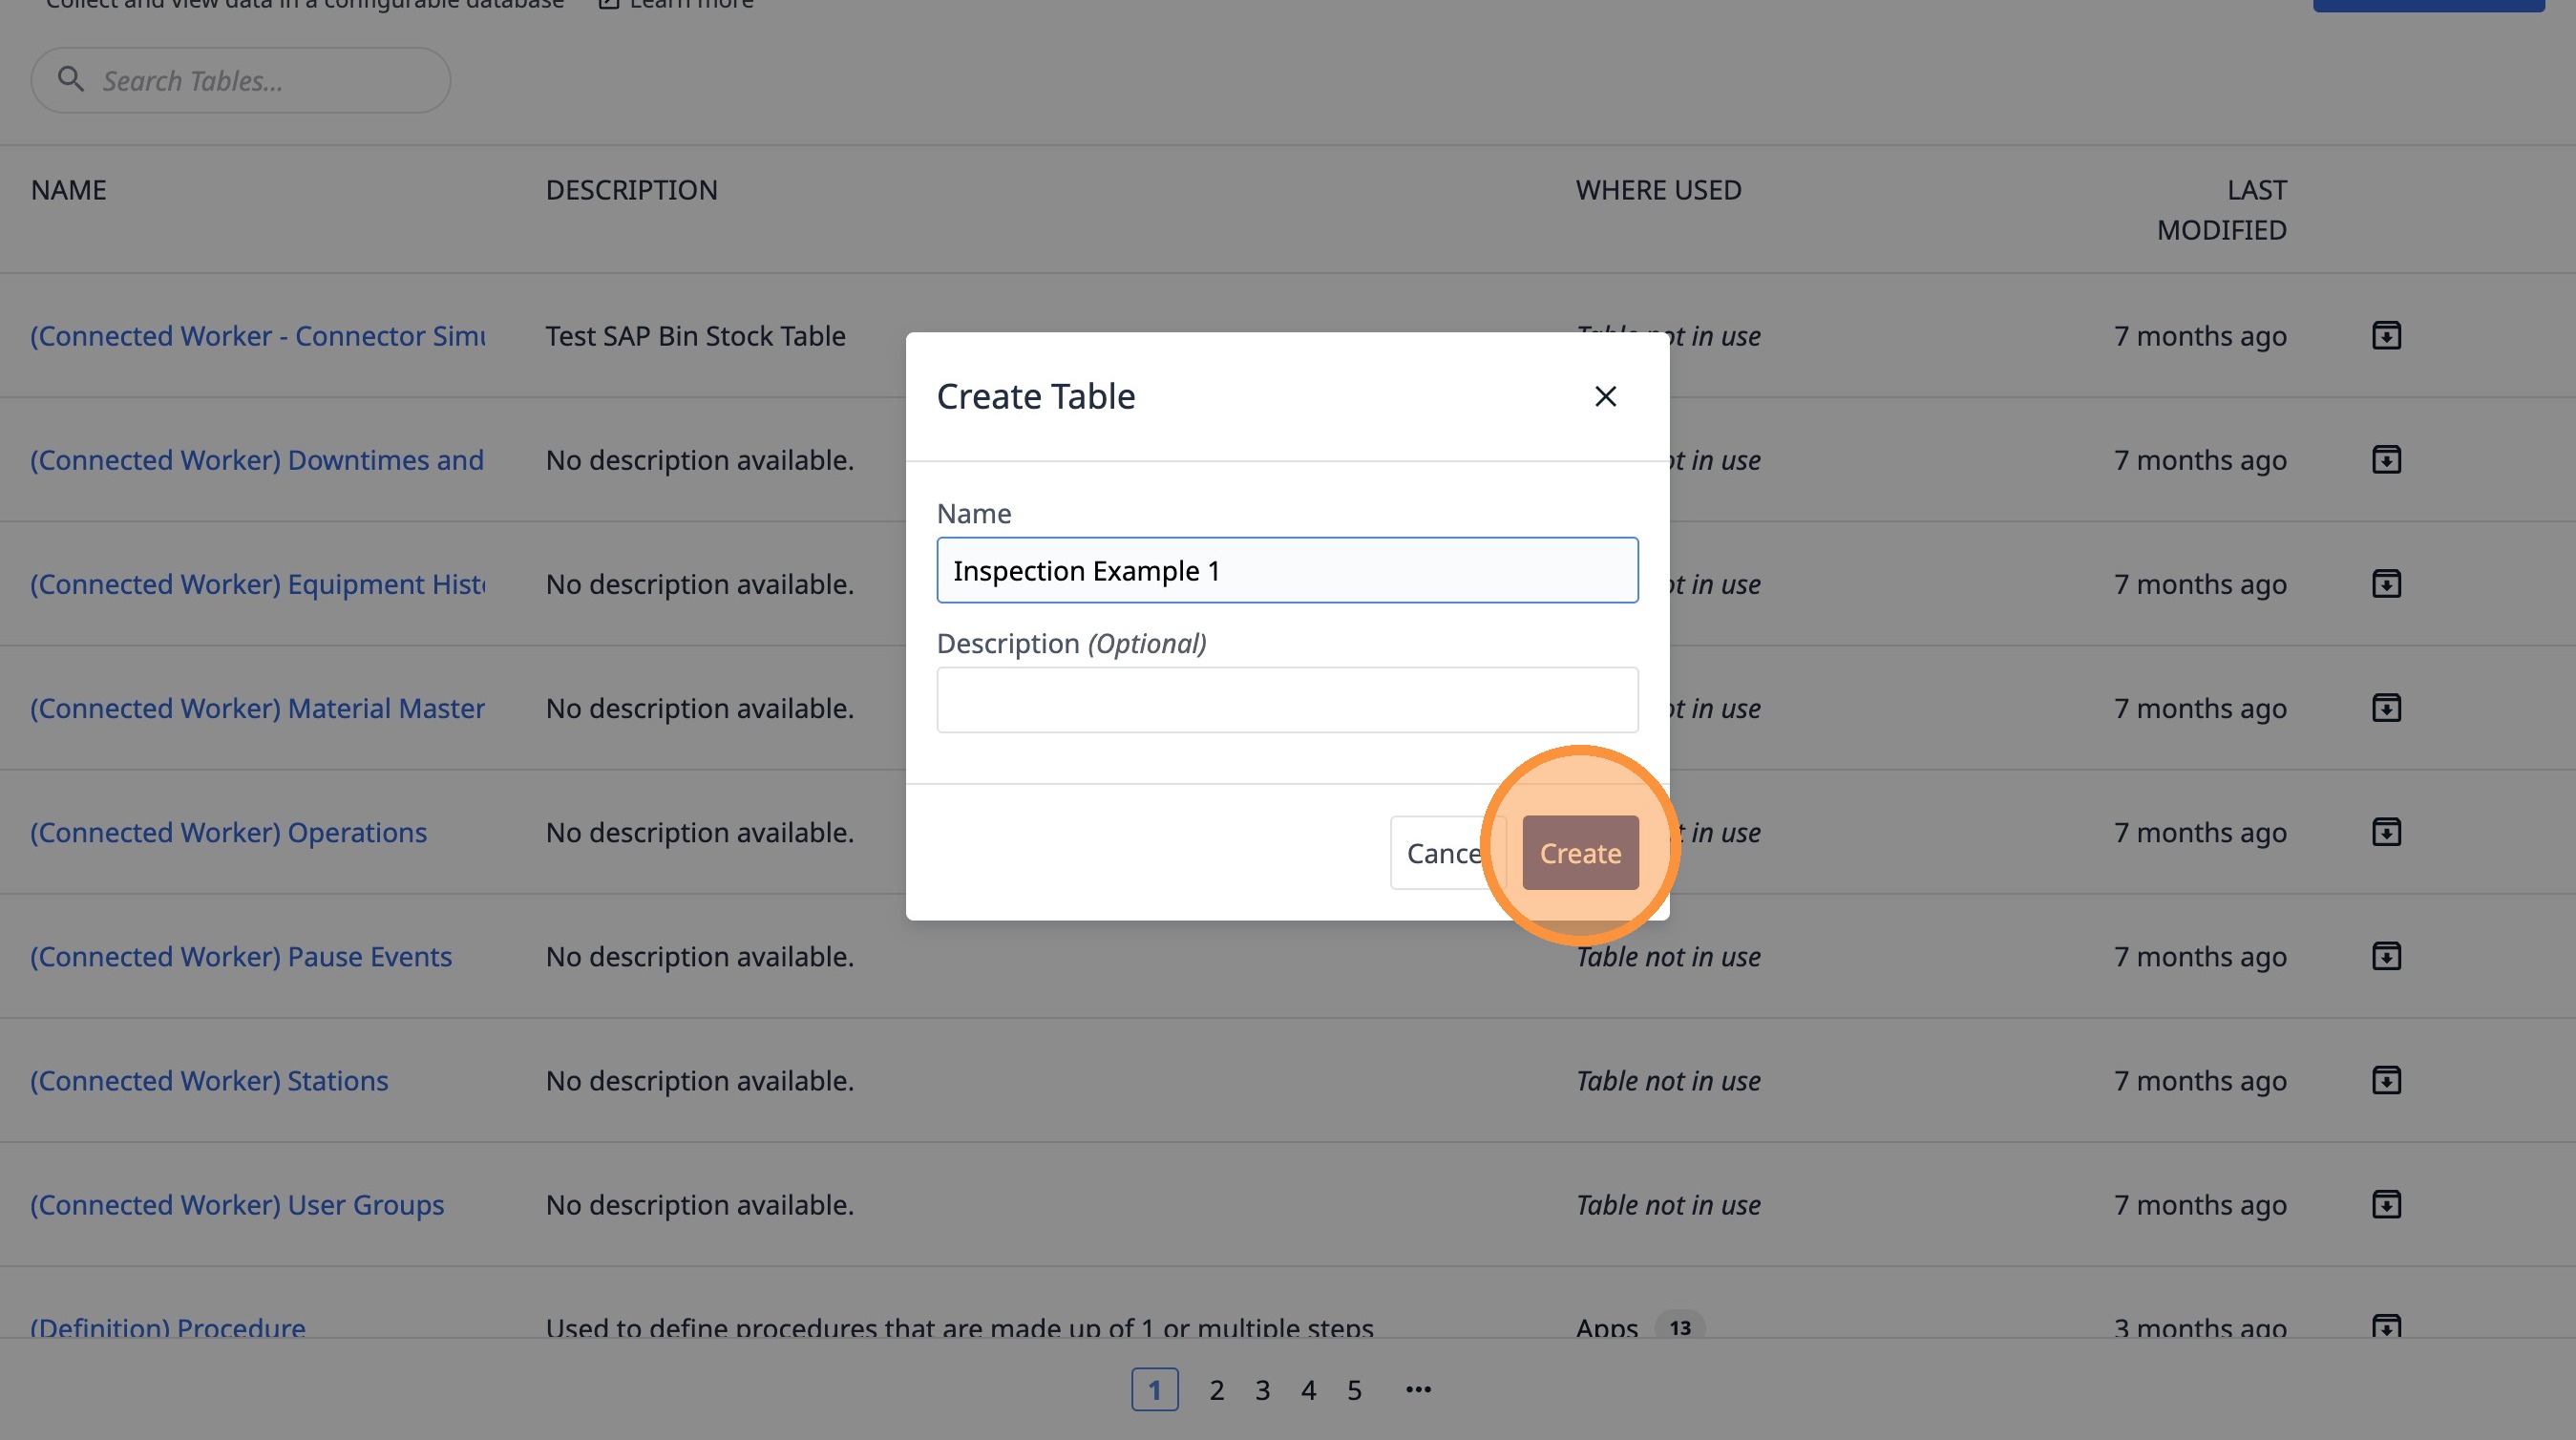
Task: Go to page 2 of tables
Action: (x=1216, y=1390)
